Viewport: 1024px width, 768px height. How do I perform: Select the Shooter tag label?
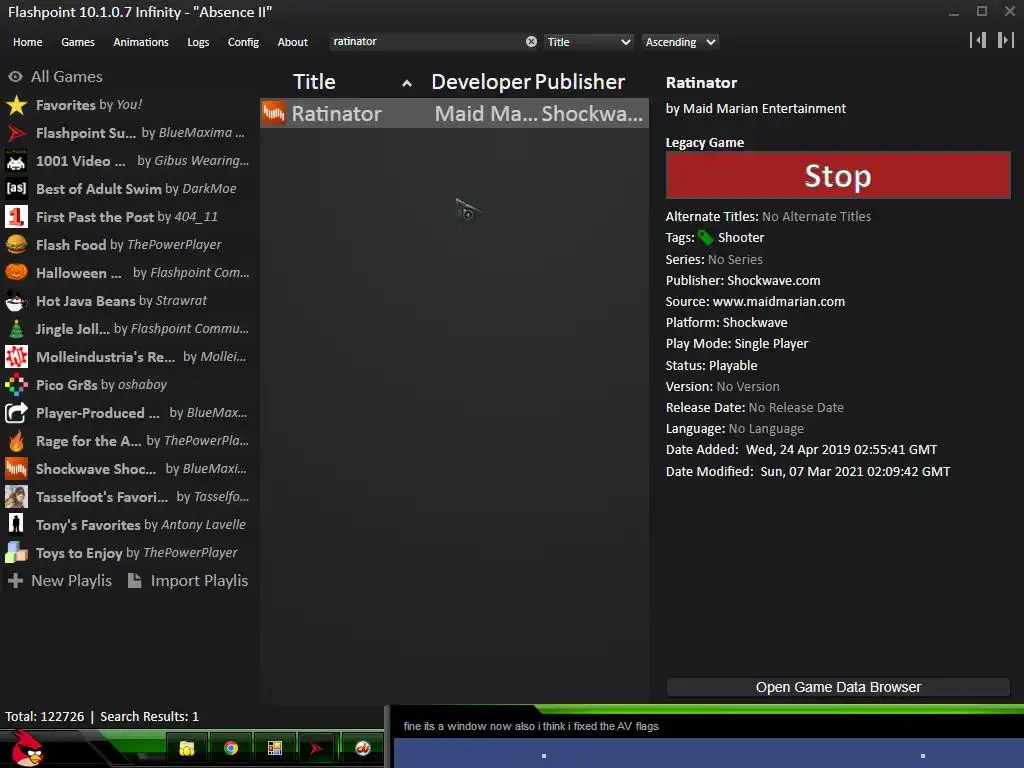(x=741, y=238)
